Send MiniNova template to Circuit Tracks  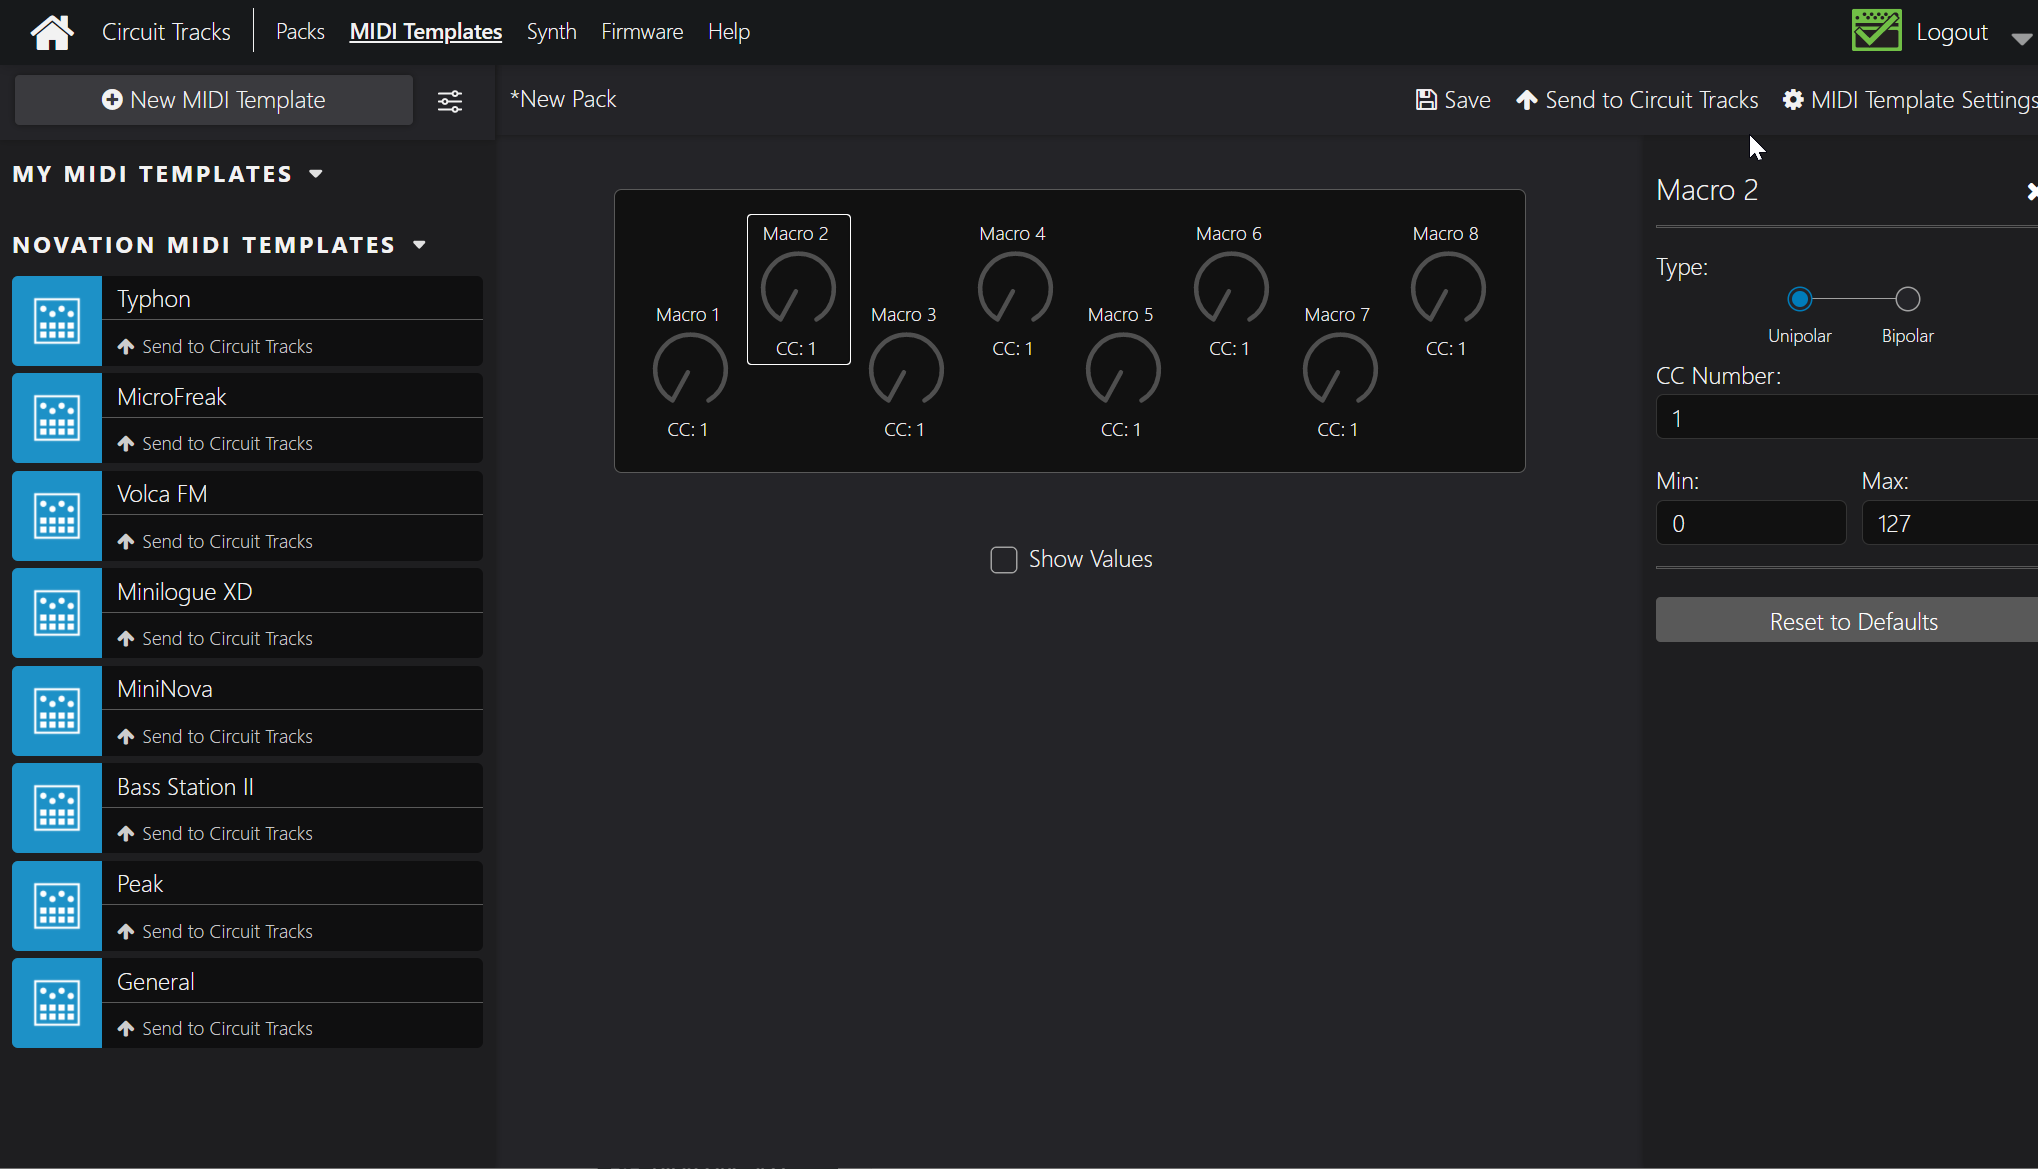[215, 736]
